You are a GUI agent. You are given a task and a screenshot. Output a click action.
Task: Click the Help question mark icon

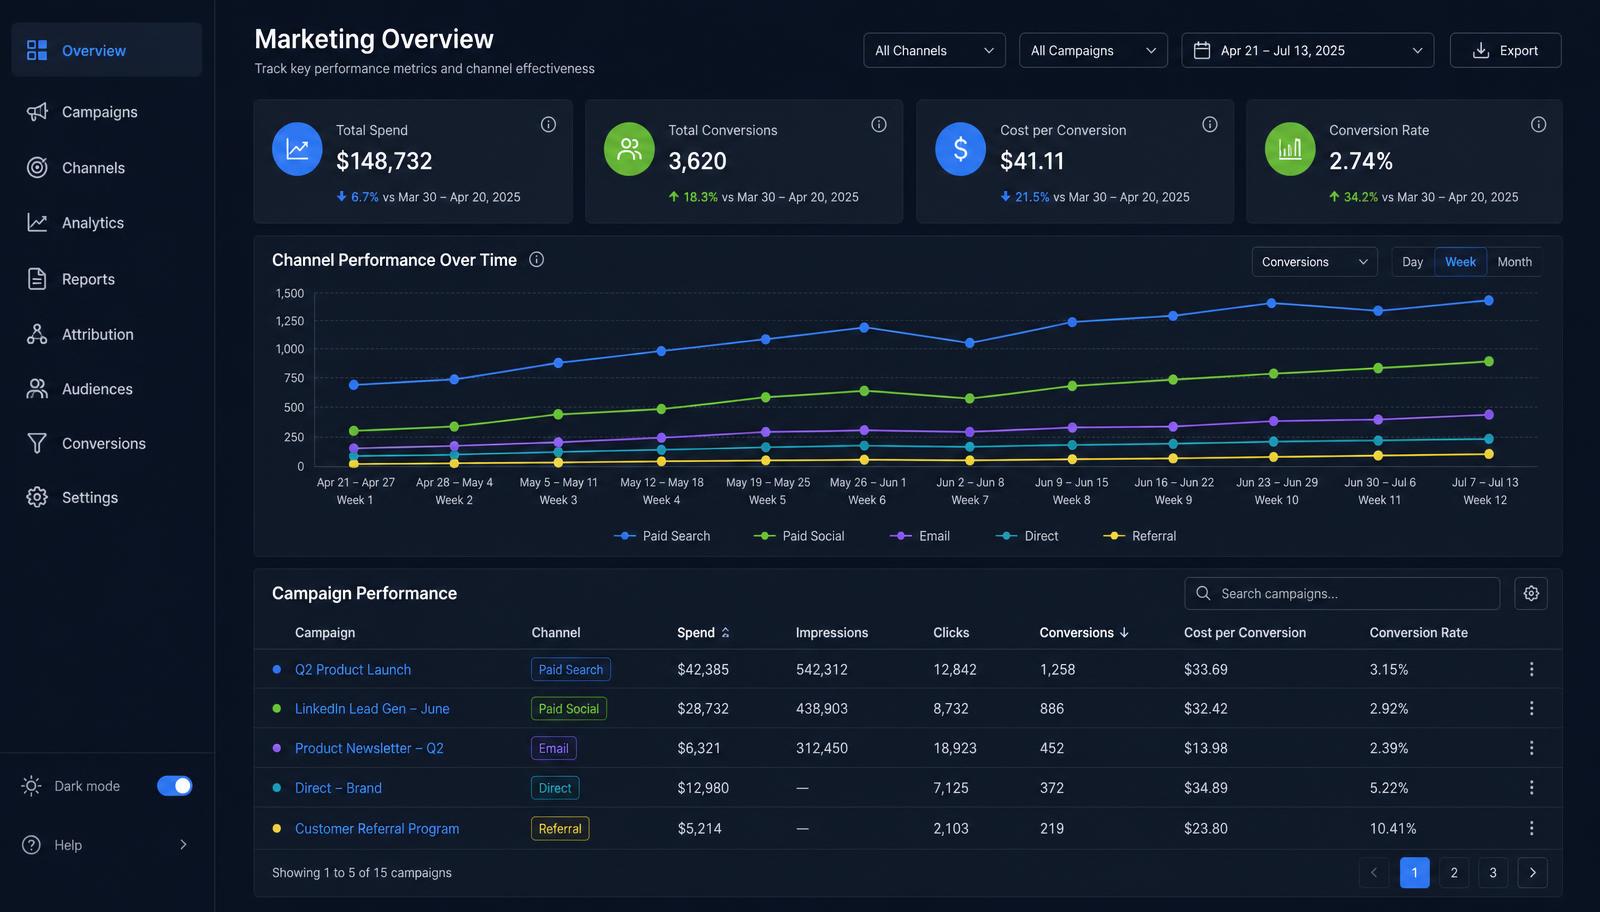pyautogui.click(x=32, y=845)
